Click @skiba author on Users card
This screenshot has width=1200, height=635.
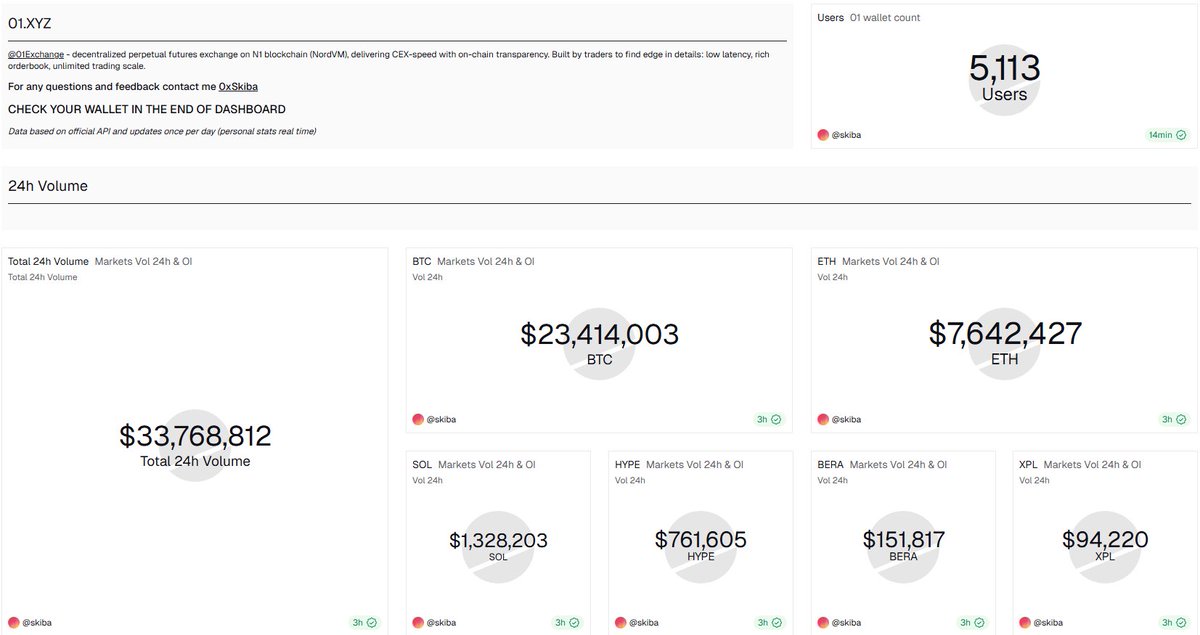846,135
